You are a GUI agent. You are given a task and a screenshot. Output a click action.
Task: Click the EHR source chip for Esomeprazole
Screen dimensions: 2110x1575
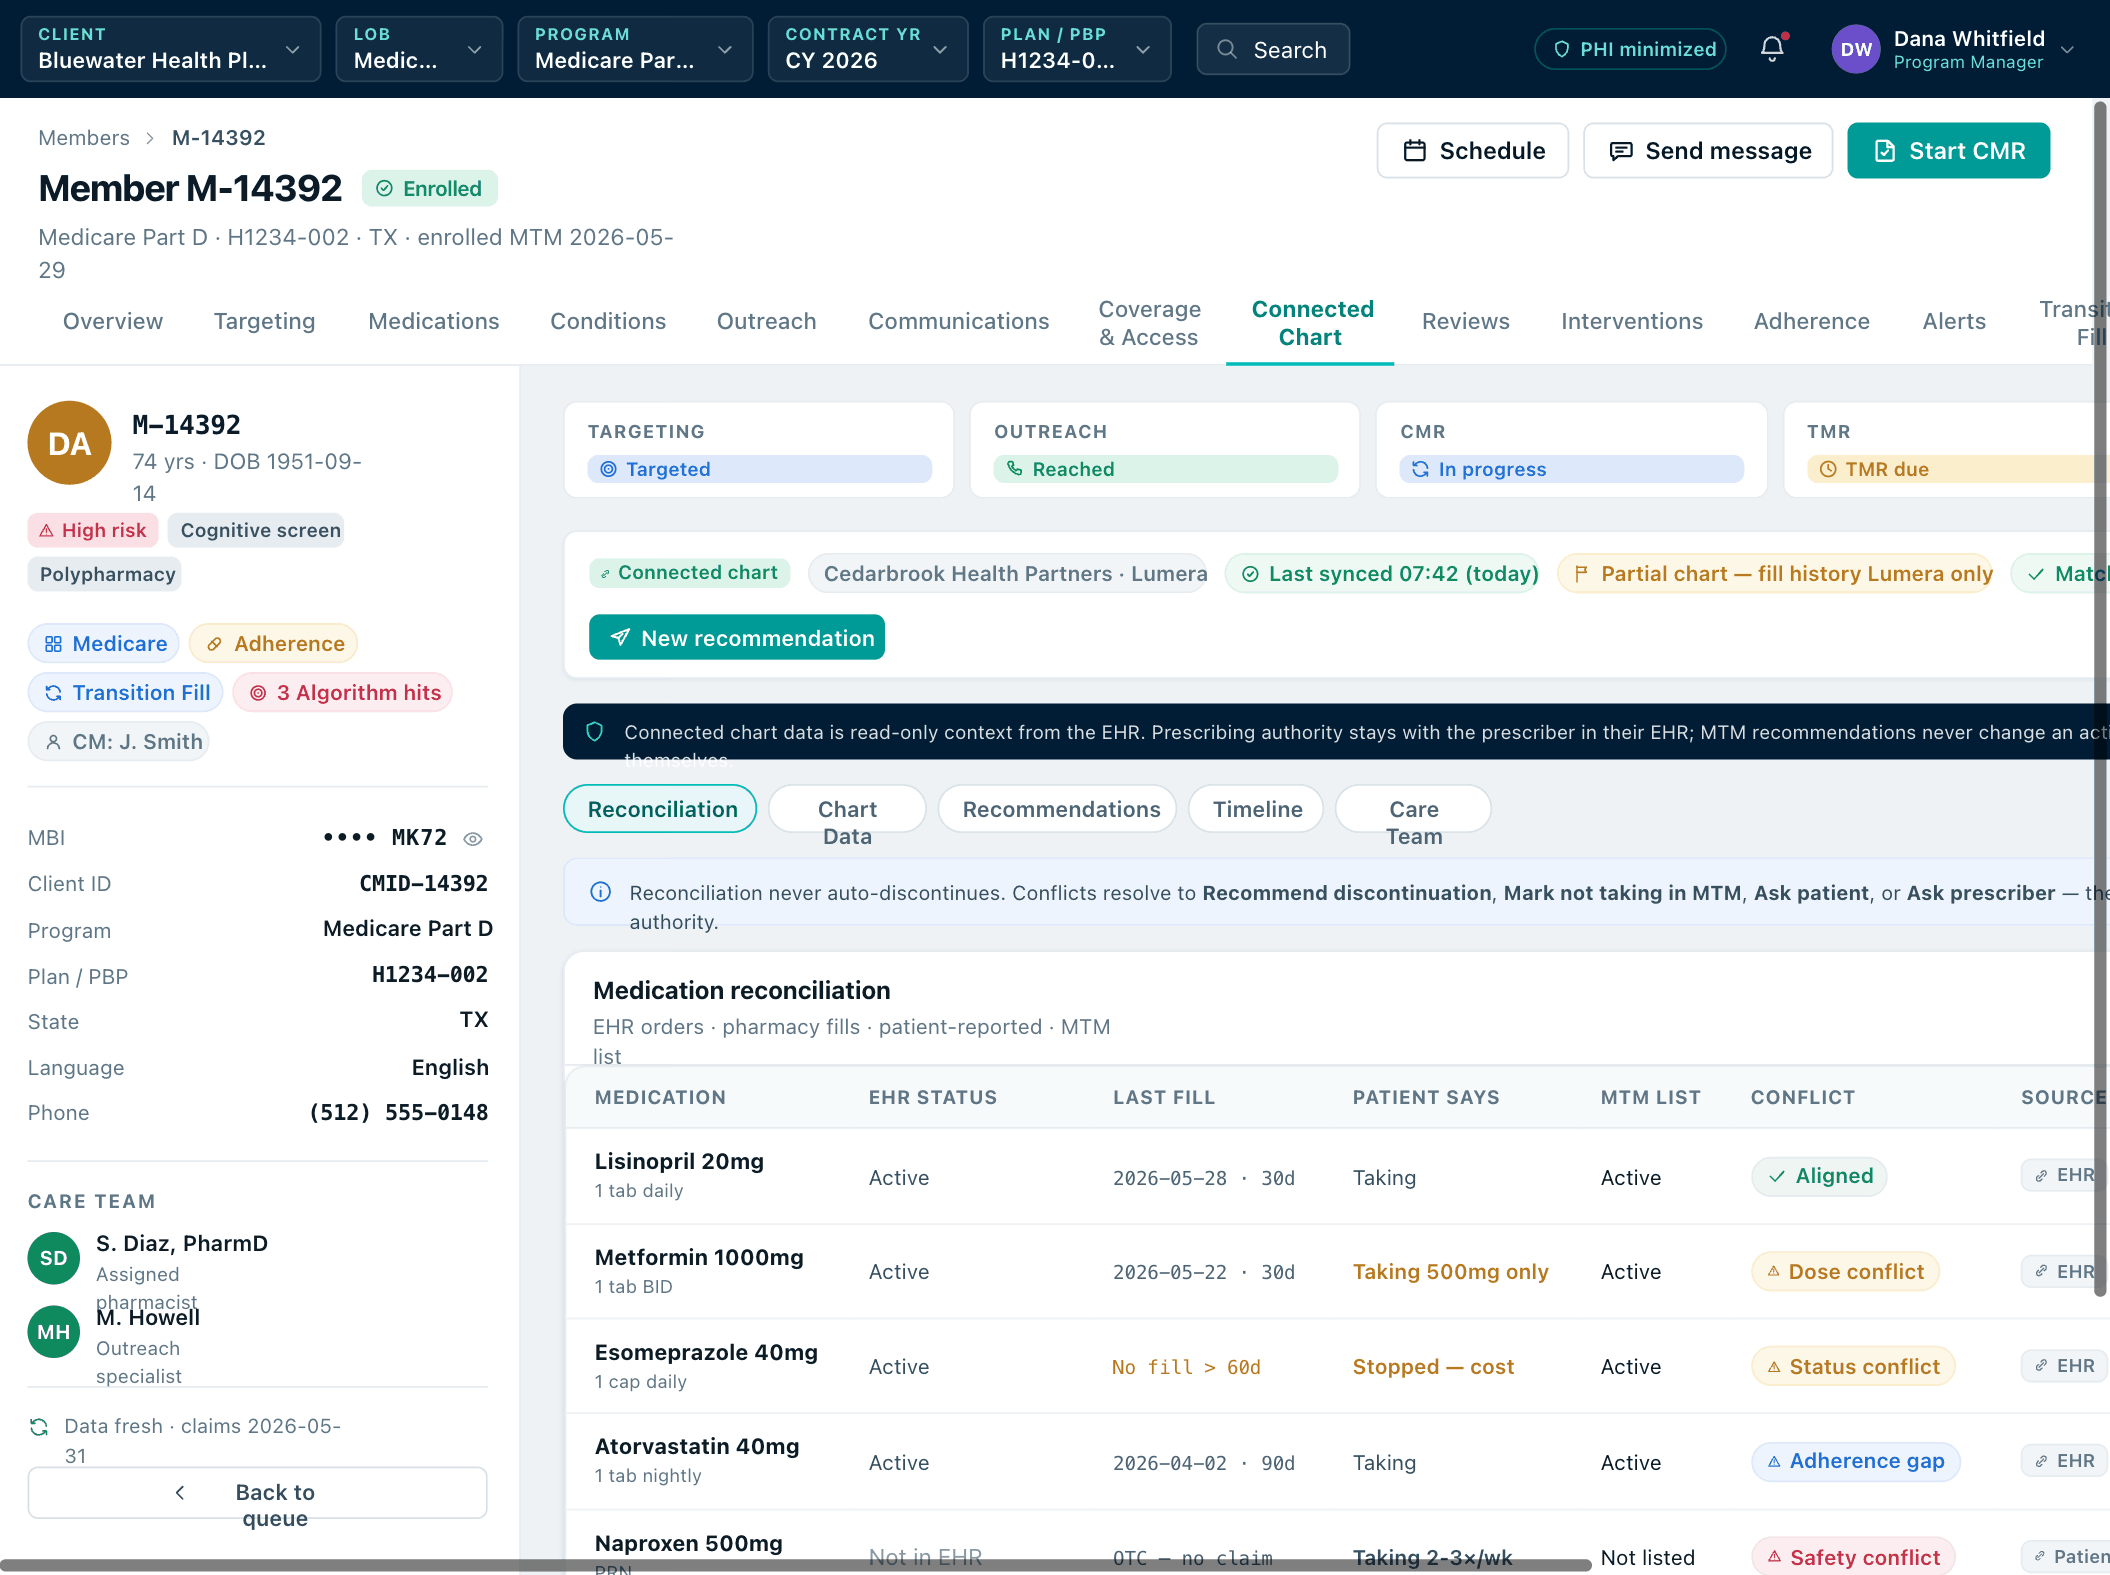pos(2063,1365)
